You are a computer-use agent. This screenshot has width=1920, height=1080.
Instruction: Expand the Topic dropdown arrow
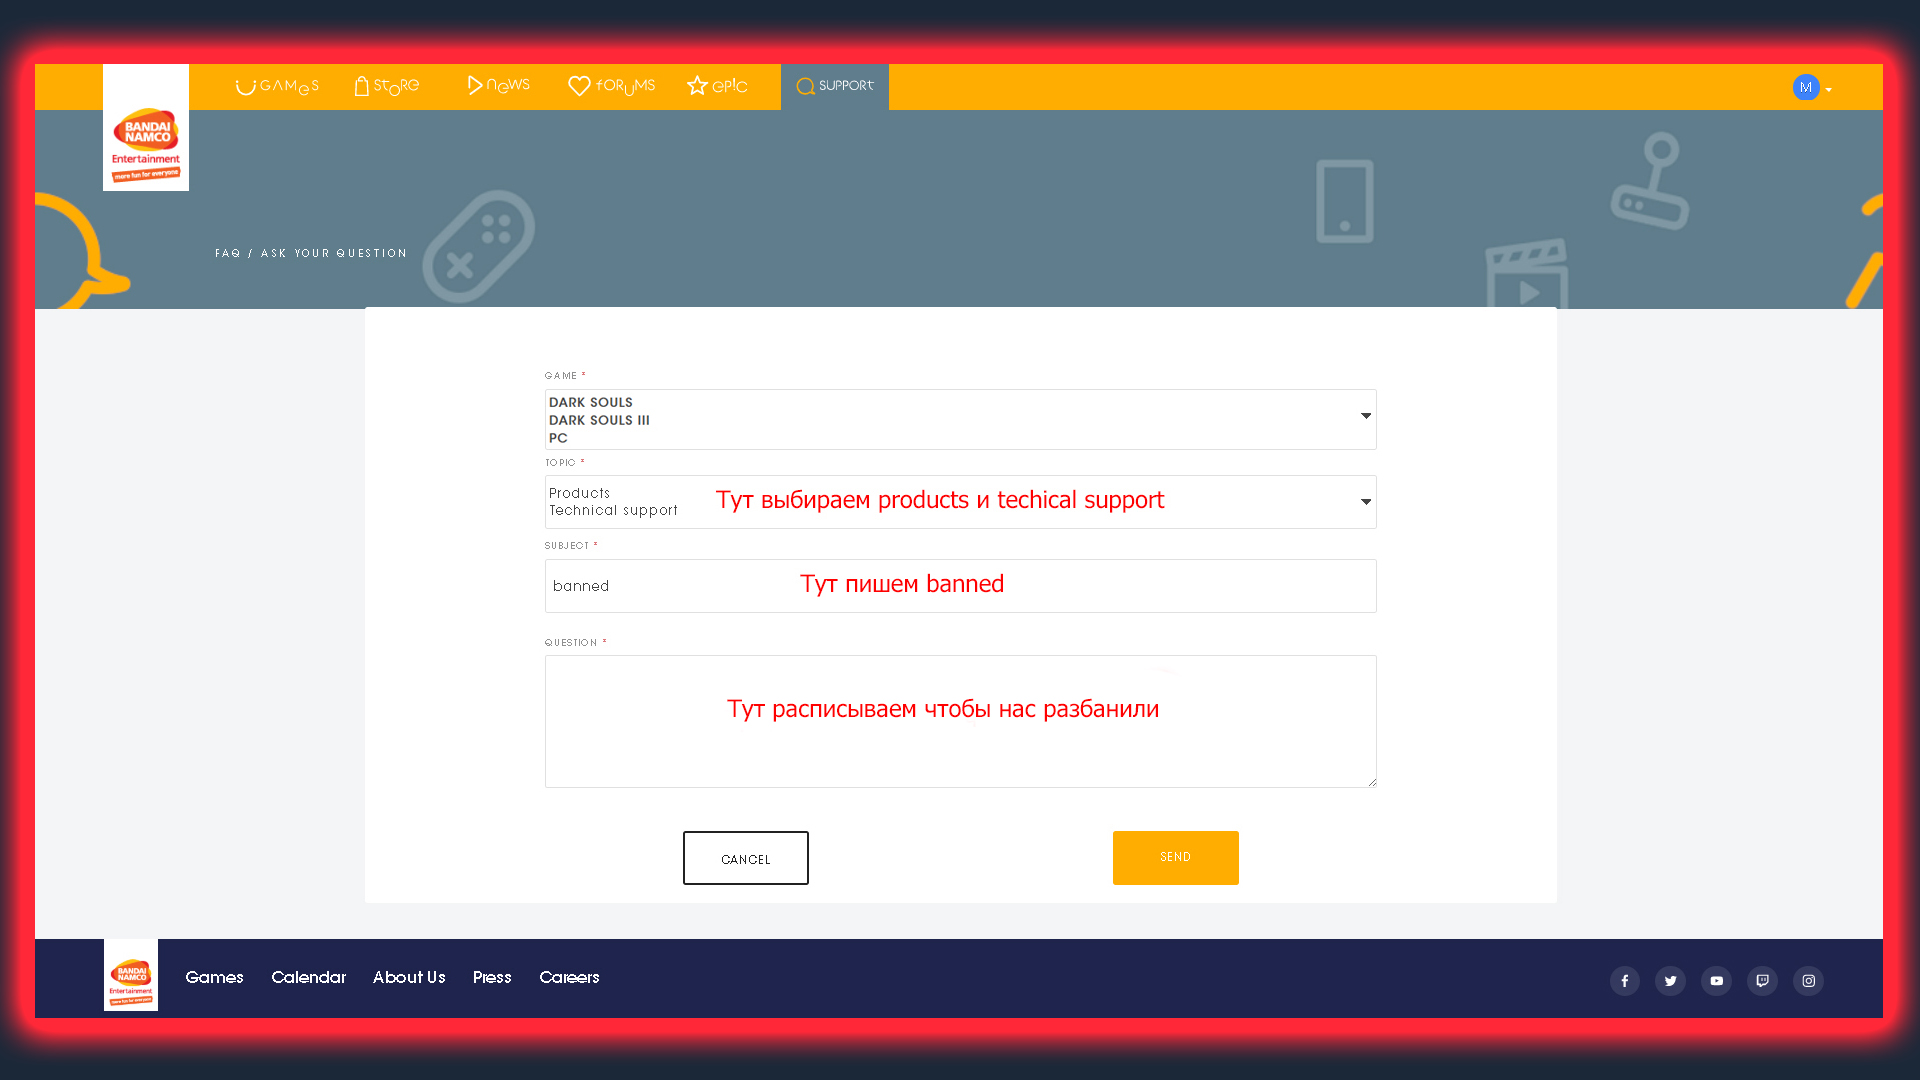[x=1365, y=502]
